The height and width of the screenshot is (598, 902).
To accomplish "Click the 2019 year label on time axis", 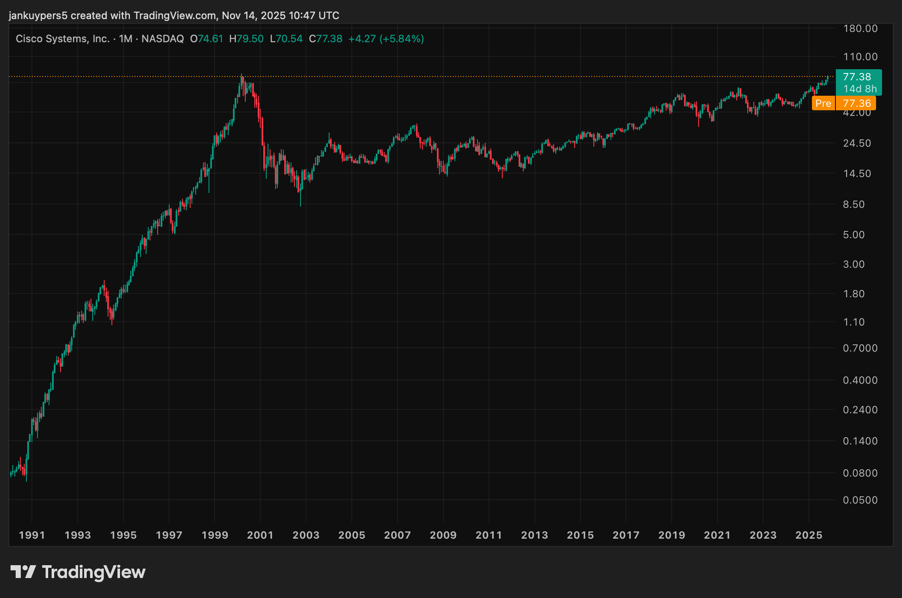I will pos(671,535).
